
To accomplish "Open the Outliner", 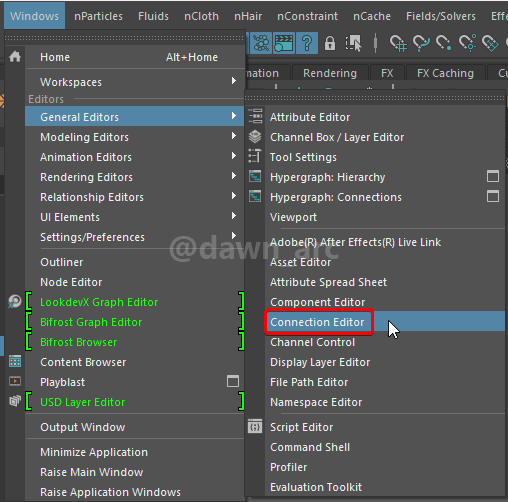I will point(135,262).
